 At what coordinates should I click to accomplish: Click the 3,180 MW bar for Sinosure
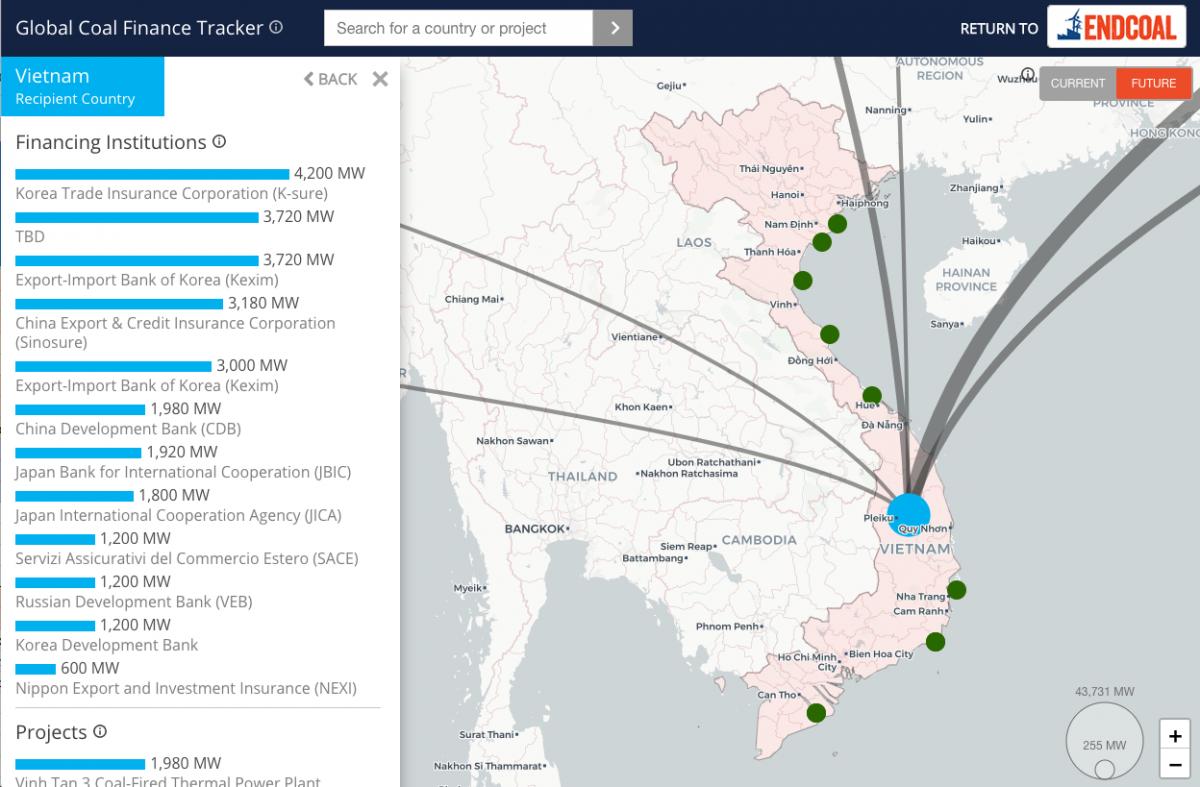pos(119,304)
